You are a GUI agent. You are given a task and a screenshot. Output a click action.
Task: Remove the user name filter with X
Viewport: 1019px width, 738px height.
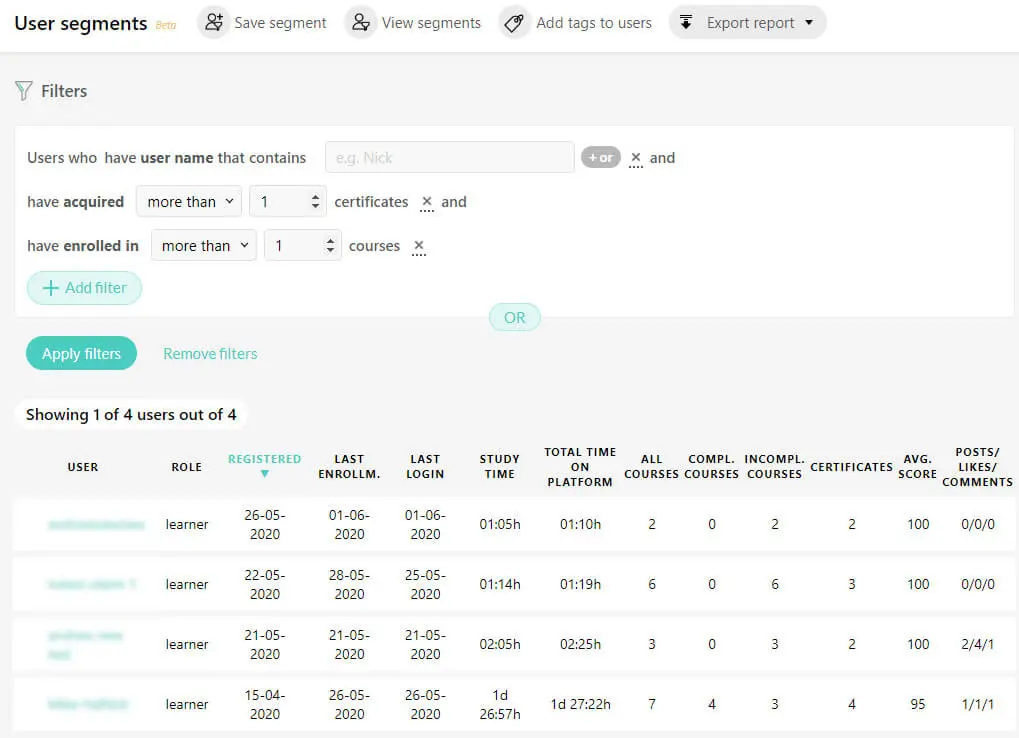click(636, 157)
